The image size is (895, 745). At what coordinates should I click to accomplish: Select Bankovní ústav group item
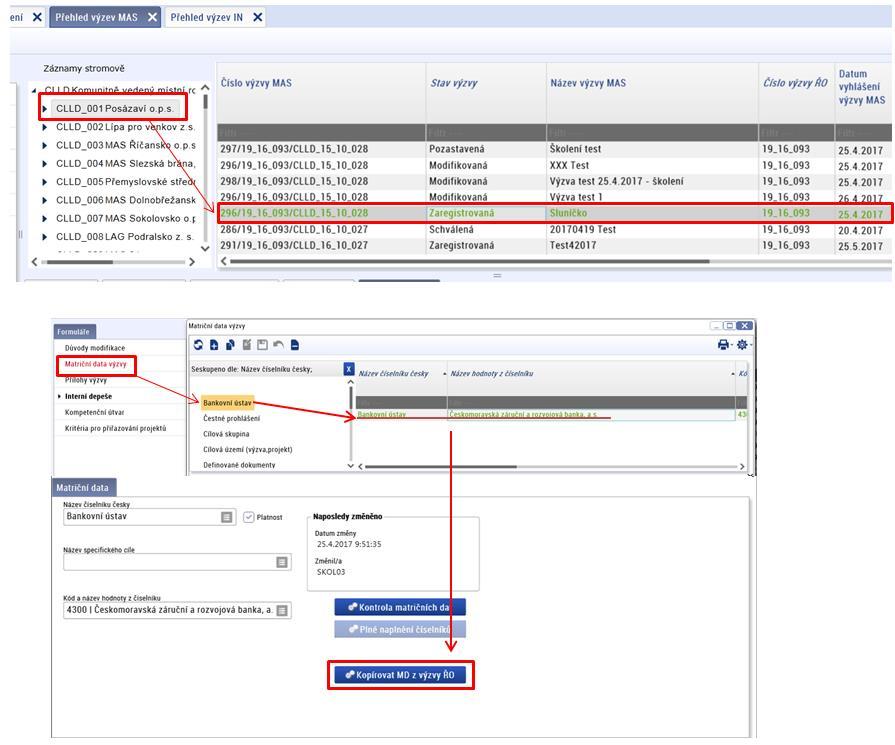pos(227,402)
